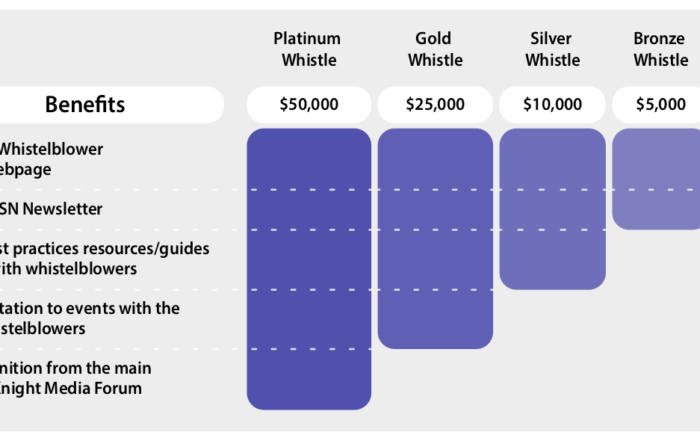Click Platinum bar at the webpage row
The width and height of the screenshot is (700, 441).
pyautogui.click(x=308, y=159)
